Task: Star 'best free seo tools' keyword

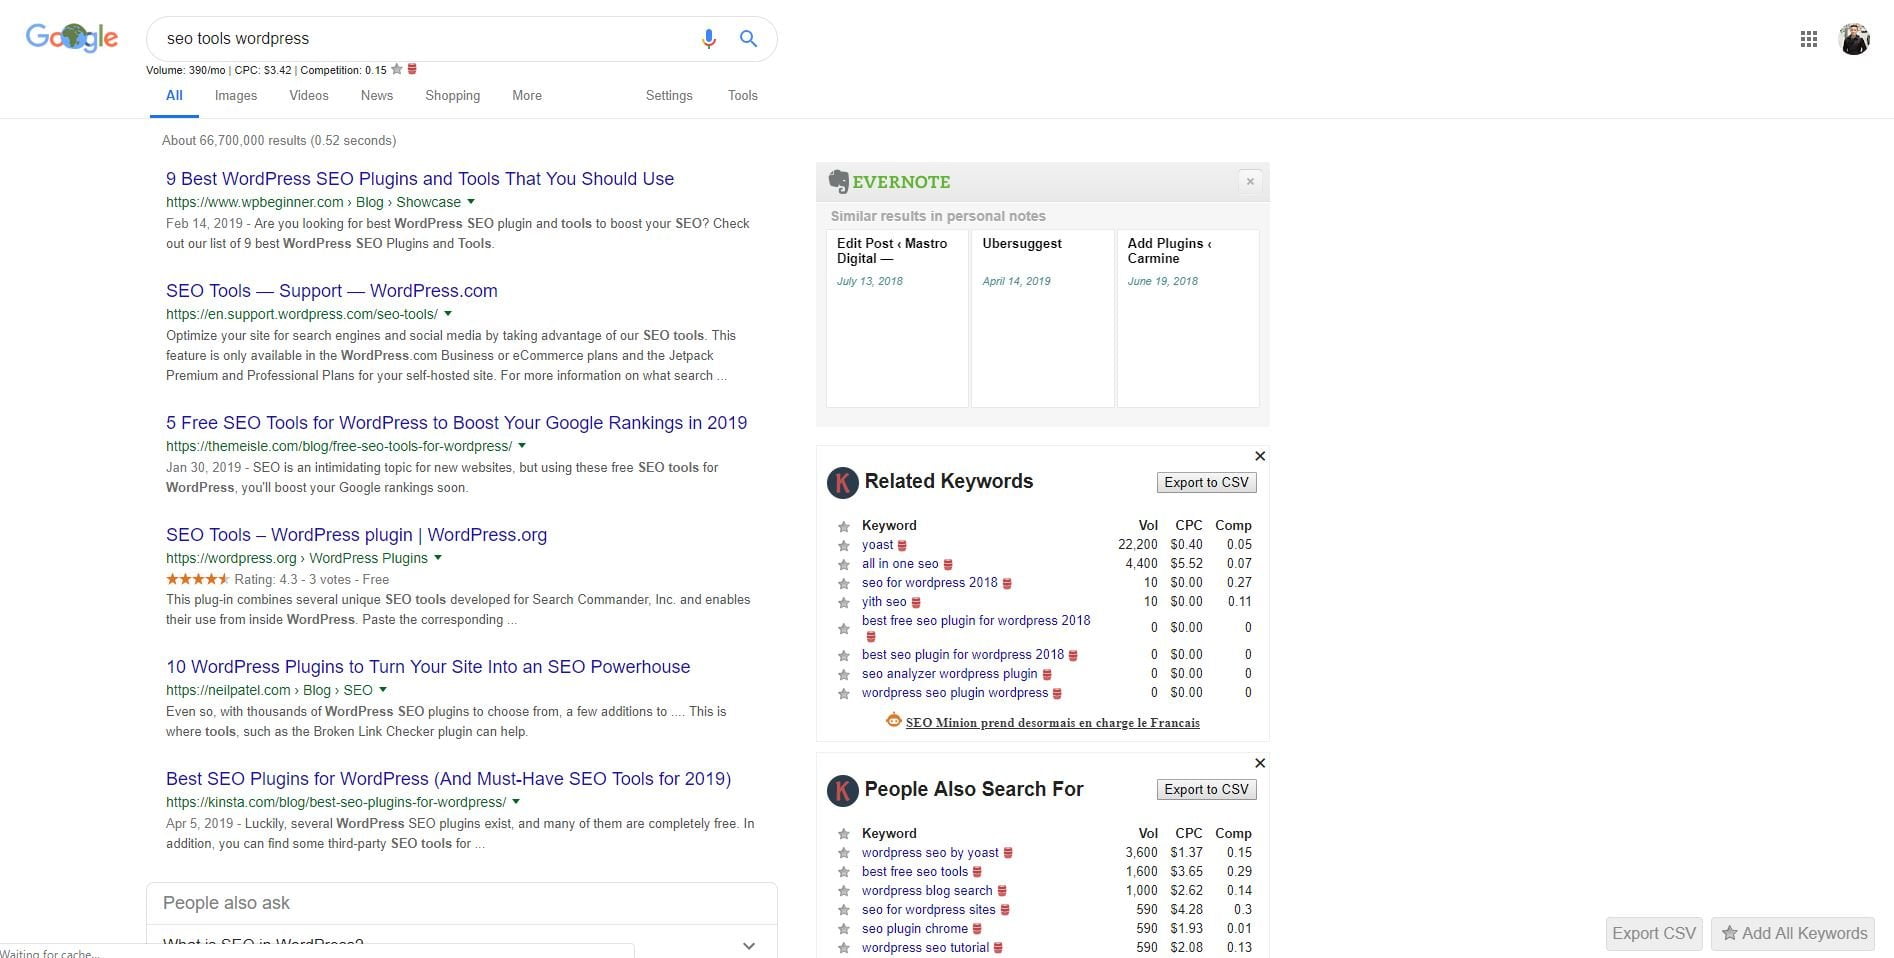Action: [844, 873]
